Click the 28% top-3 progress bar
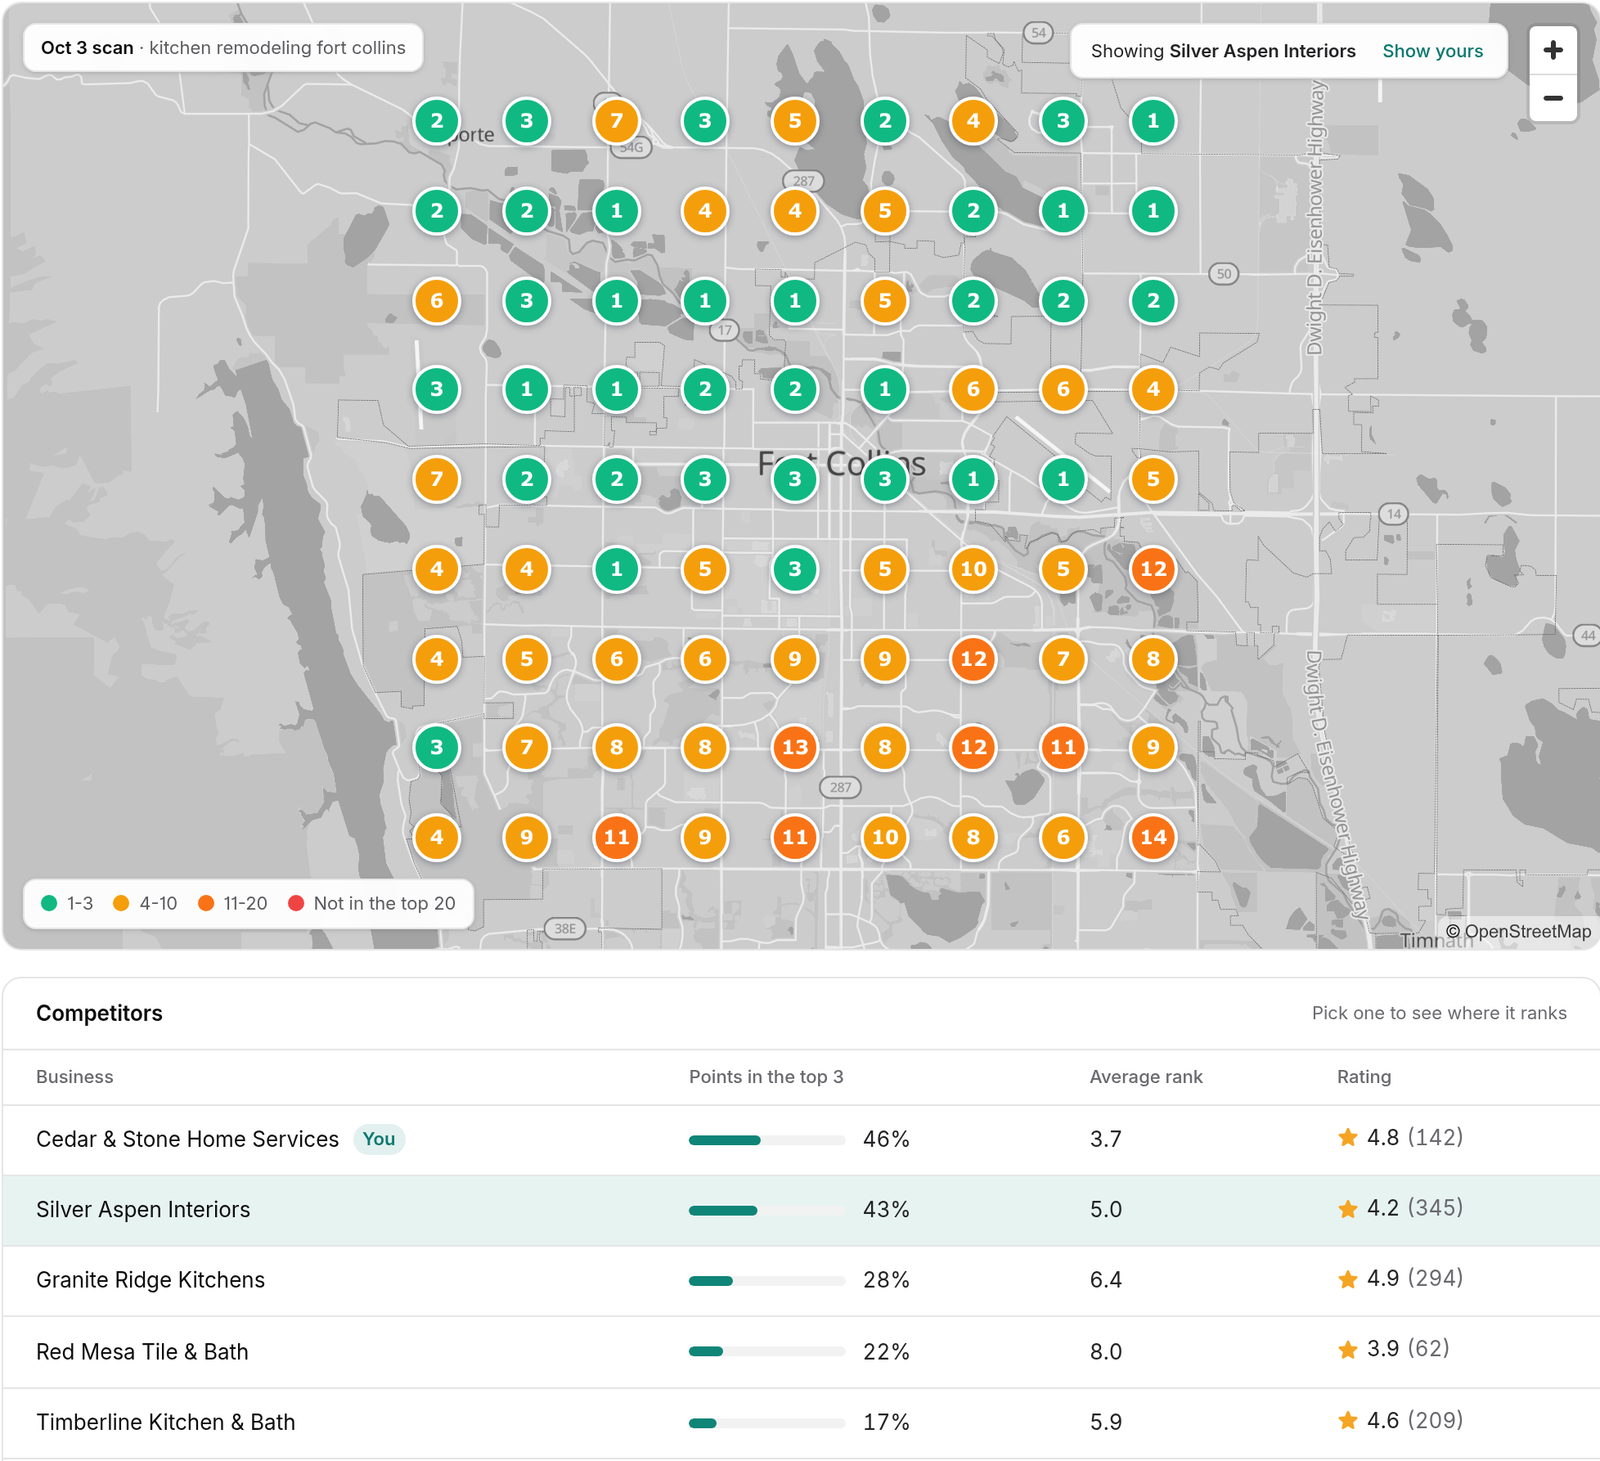 tap(767, 1281)
